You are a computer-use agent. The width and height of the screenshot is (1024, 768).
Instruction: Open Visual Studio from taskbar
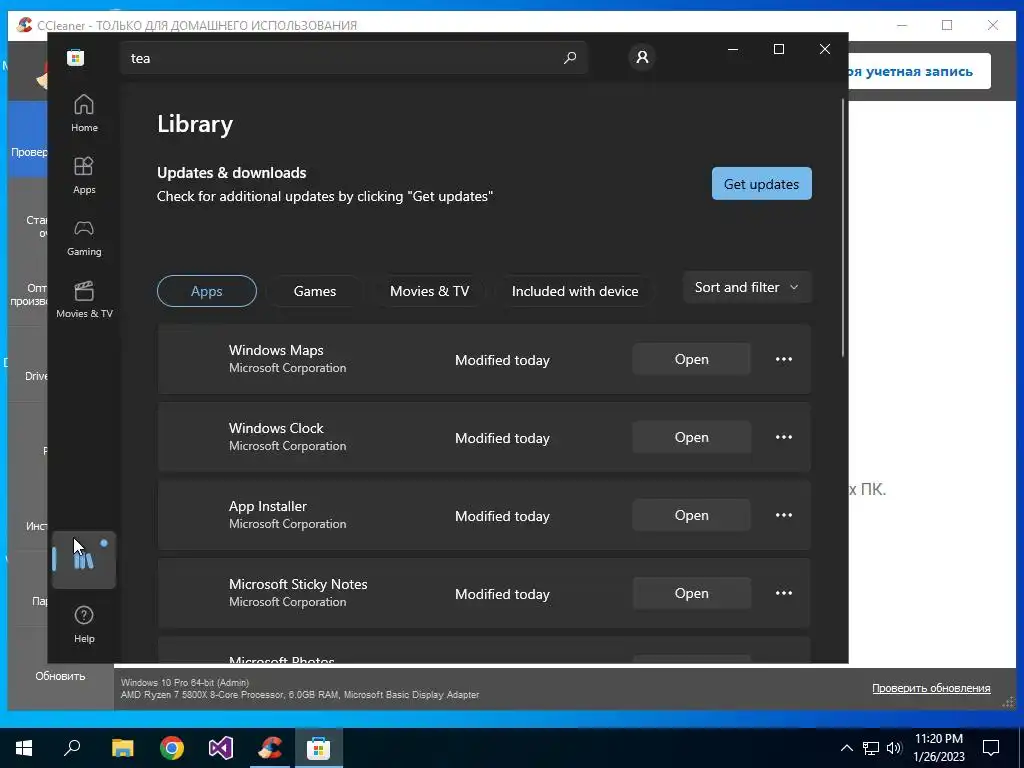pyautogui.click(x=221, y=748)
